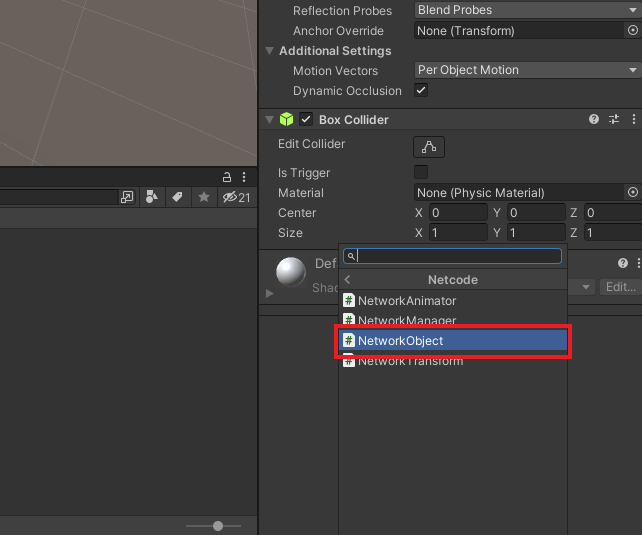Open Box Collider three-dot options menu
Viewport: 642px width, 535px height.
point(634,119)
